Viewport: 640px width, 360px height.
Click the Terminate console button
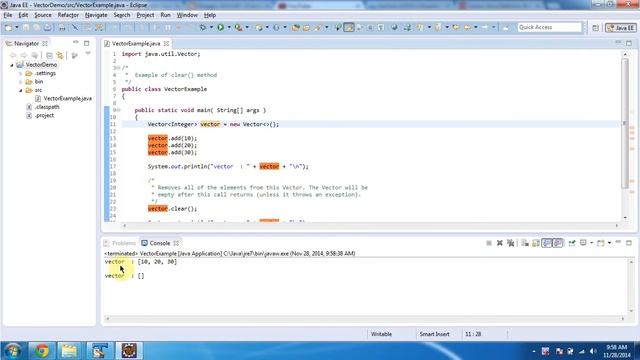click(x=489, y=243)
